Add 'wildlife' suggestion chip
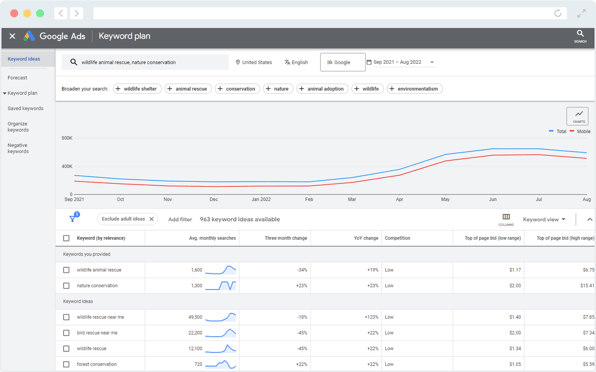 367,89
